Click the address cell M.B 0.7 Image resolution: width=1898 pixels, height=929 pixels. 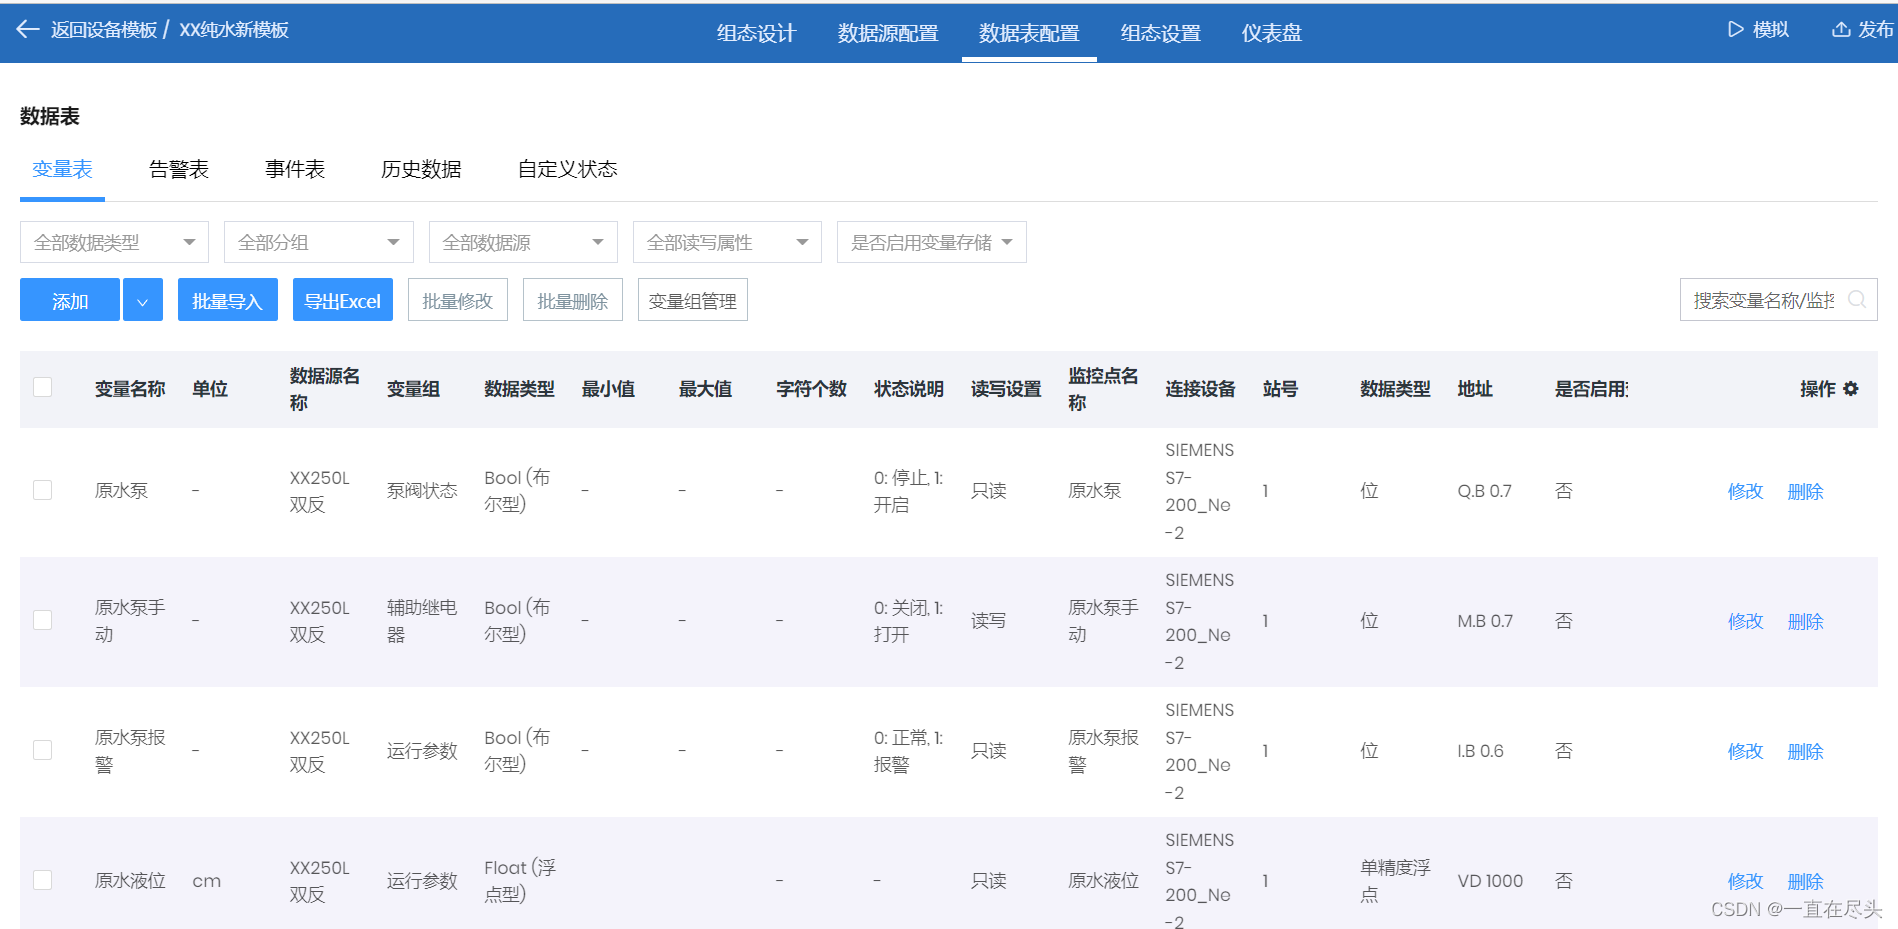(x=1485, y=621)
